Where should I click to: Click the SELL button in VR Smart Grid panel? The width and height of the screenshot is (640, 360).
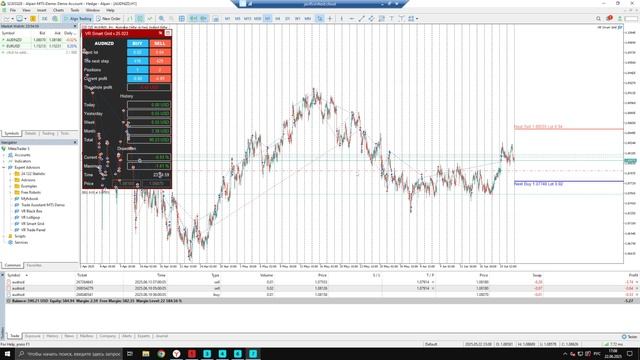pos(160,43)
